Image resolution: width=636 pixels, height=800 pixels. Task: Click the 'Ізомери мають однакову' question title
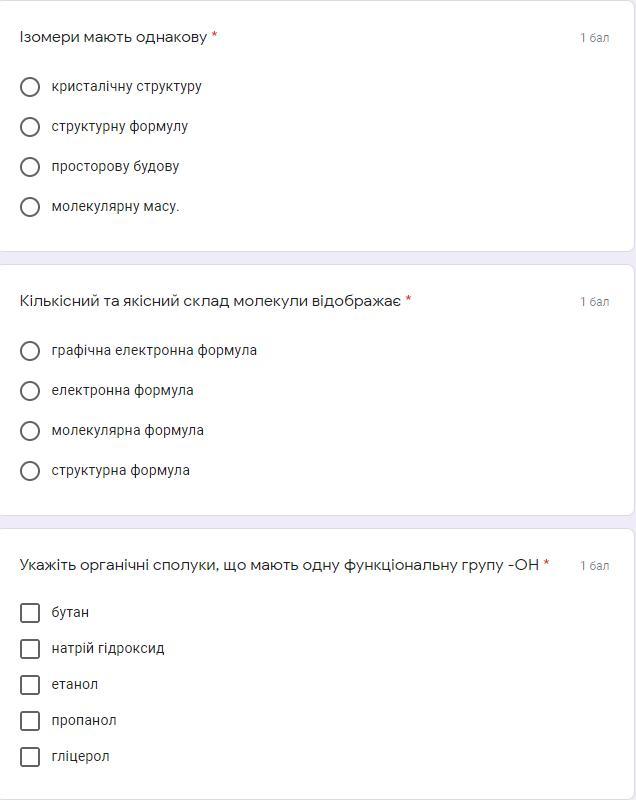[x=113, y=37]
